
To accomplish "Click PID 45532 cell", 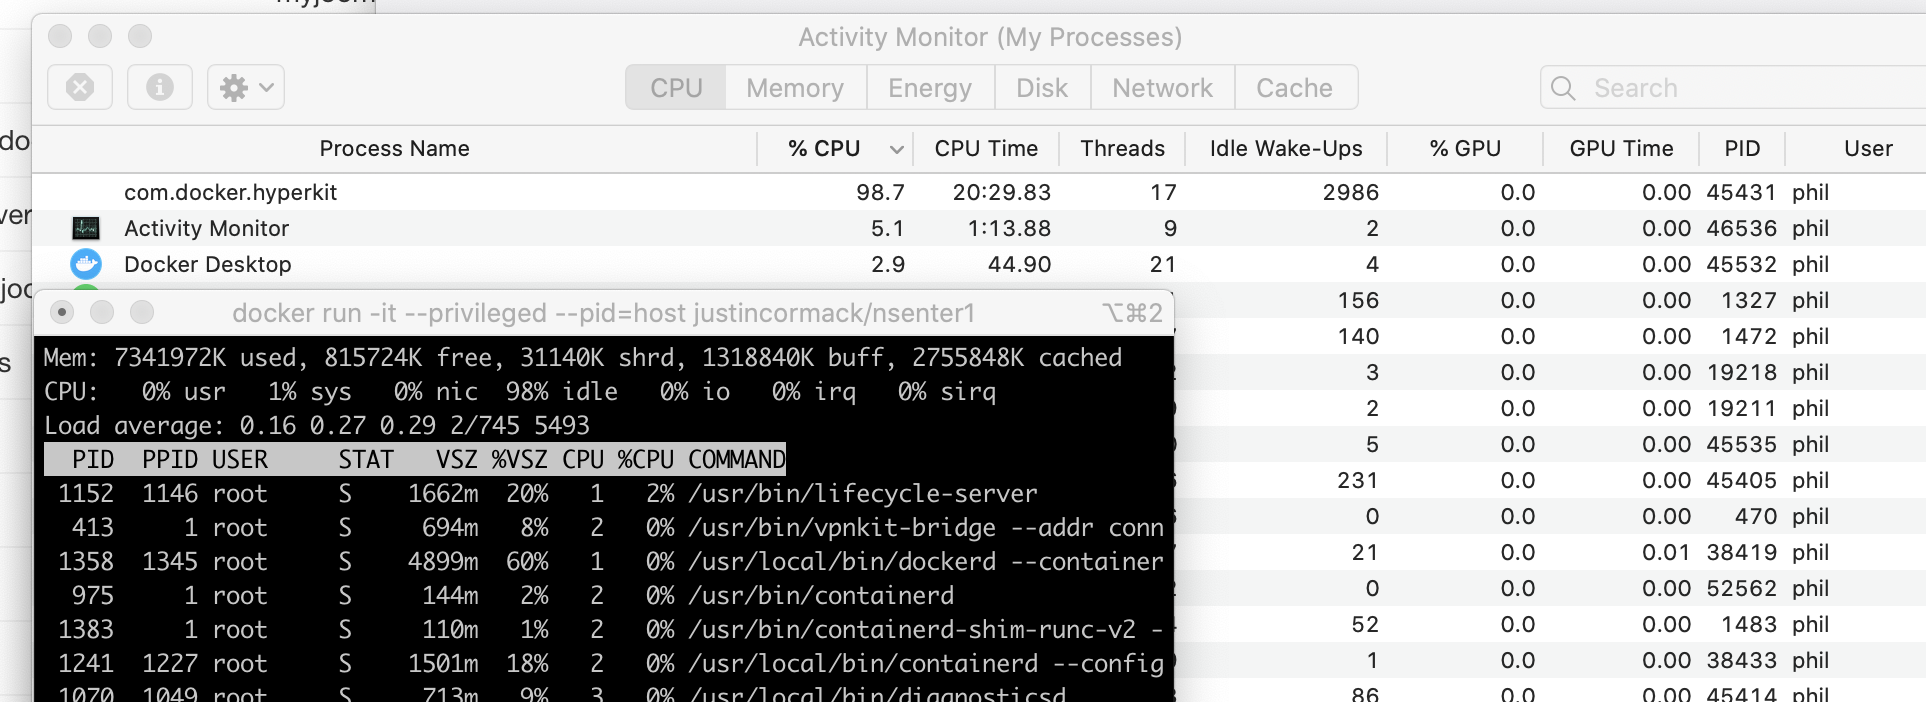I will tap(1741, 264).
